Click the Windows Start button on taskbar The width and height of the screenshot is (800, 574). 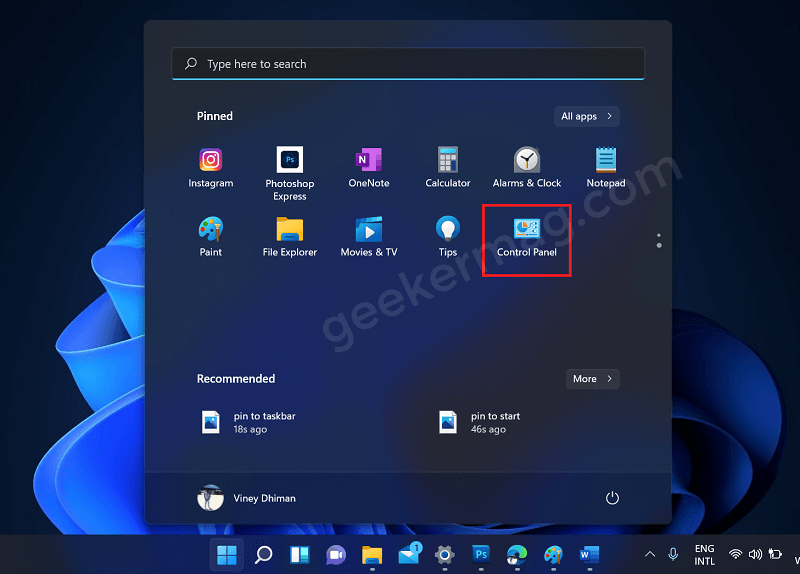227,555
